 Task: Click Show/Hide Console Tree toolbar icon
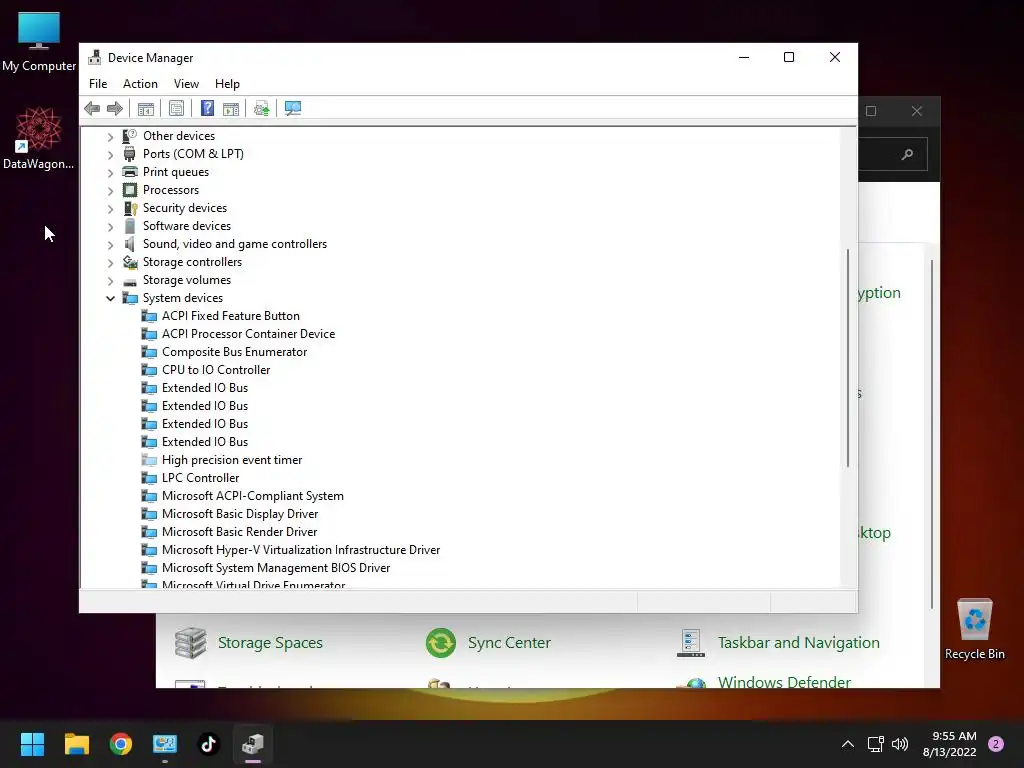tap(146, 108)
